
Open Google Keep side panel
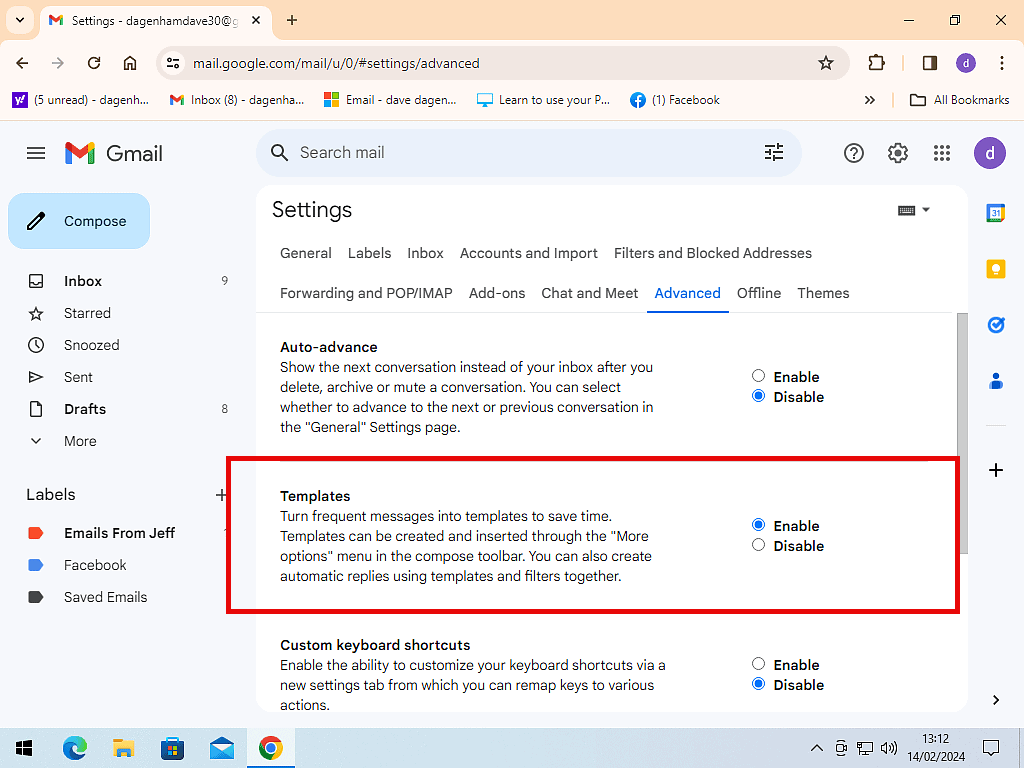[x=995, y=269]
